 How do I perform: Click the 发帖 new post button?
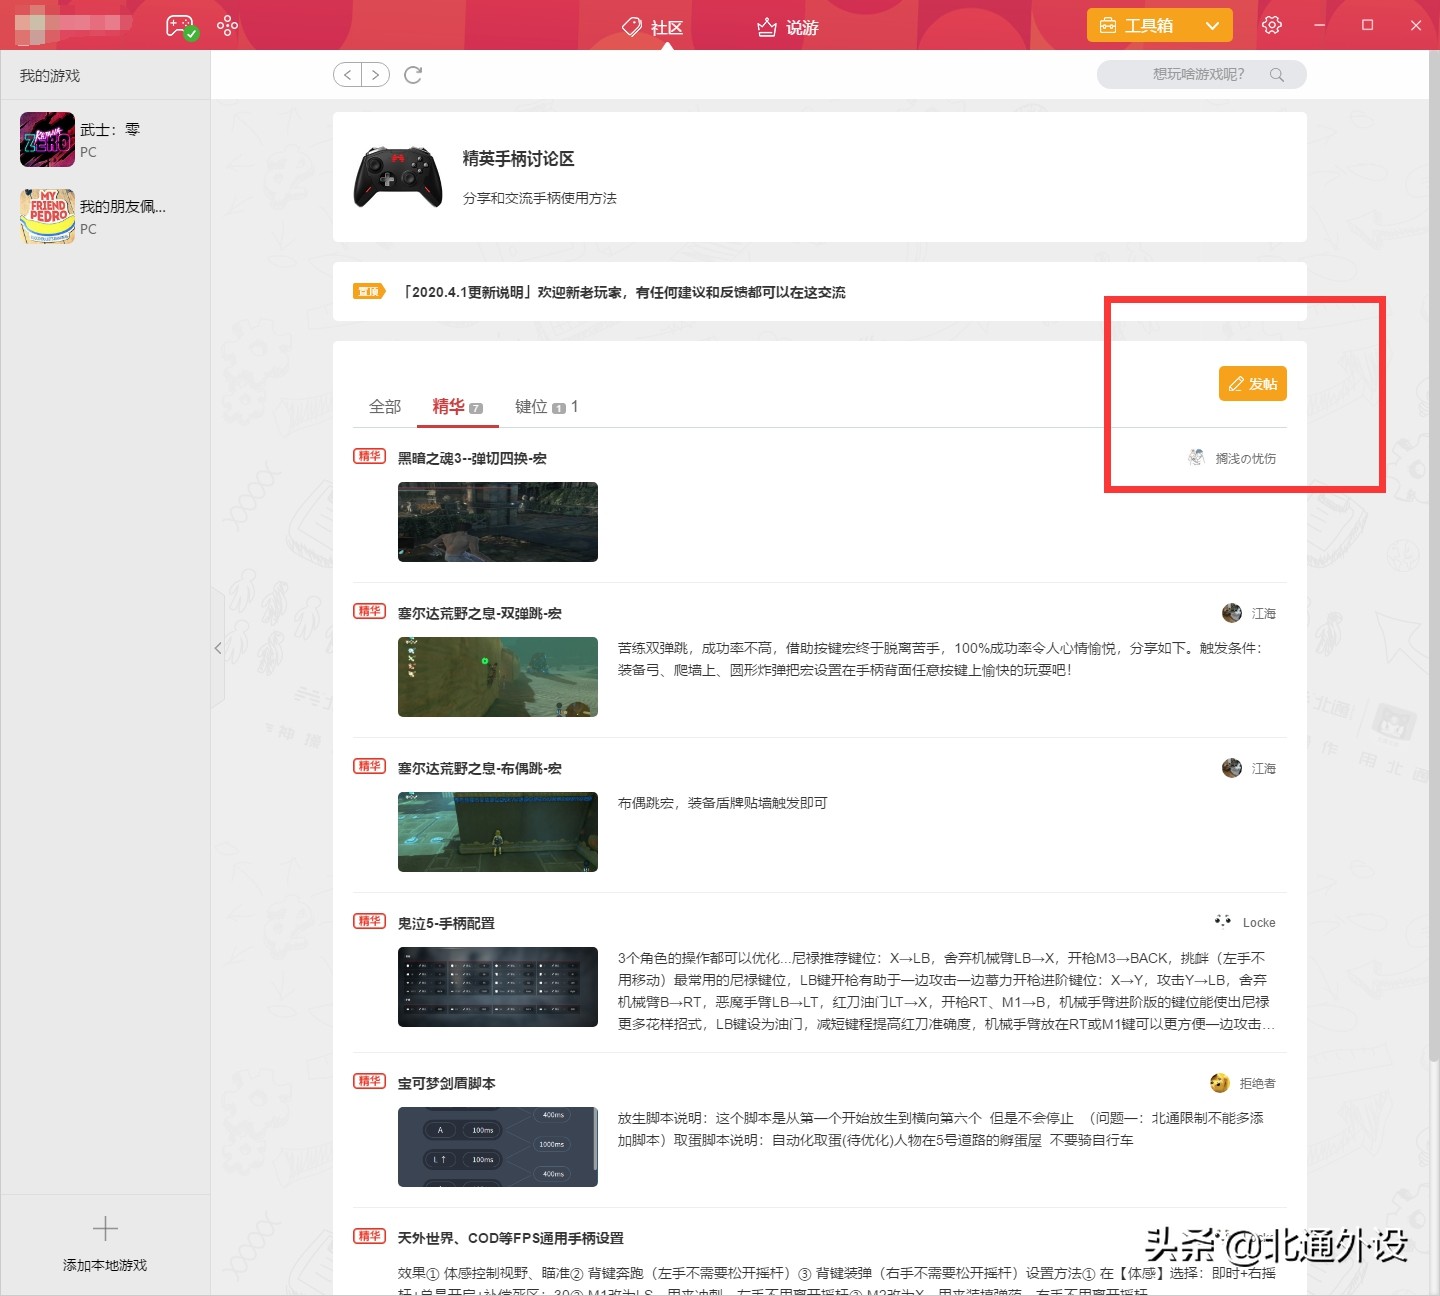click(1253, 384)
